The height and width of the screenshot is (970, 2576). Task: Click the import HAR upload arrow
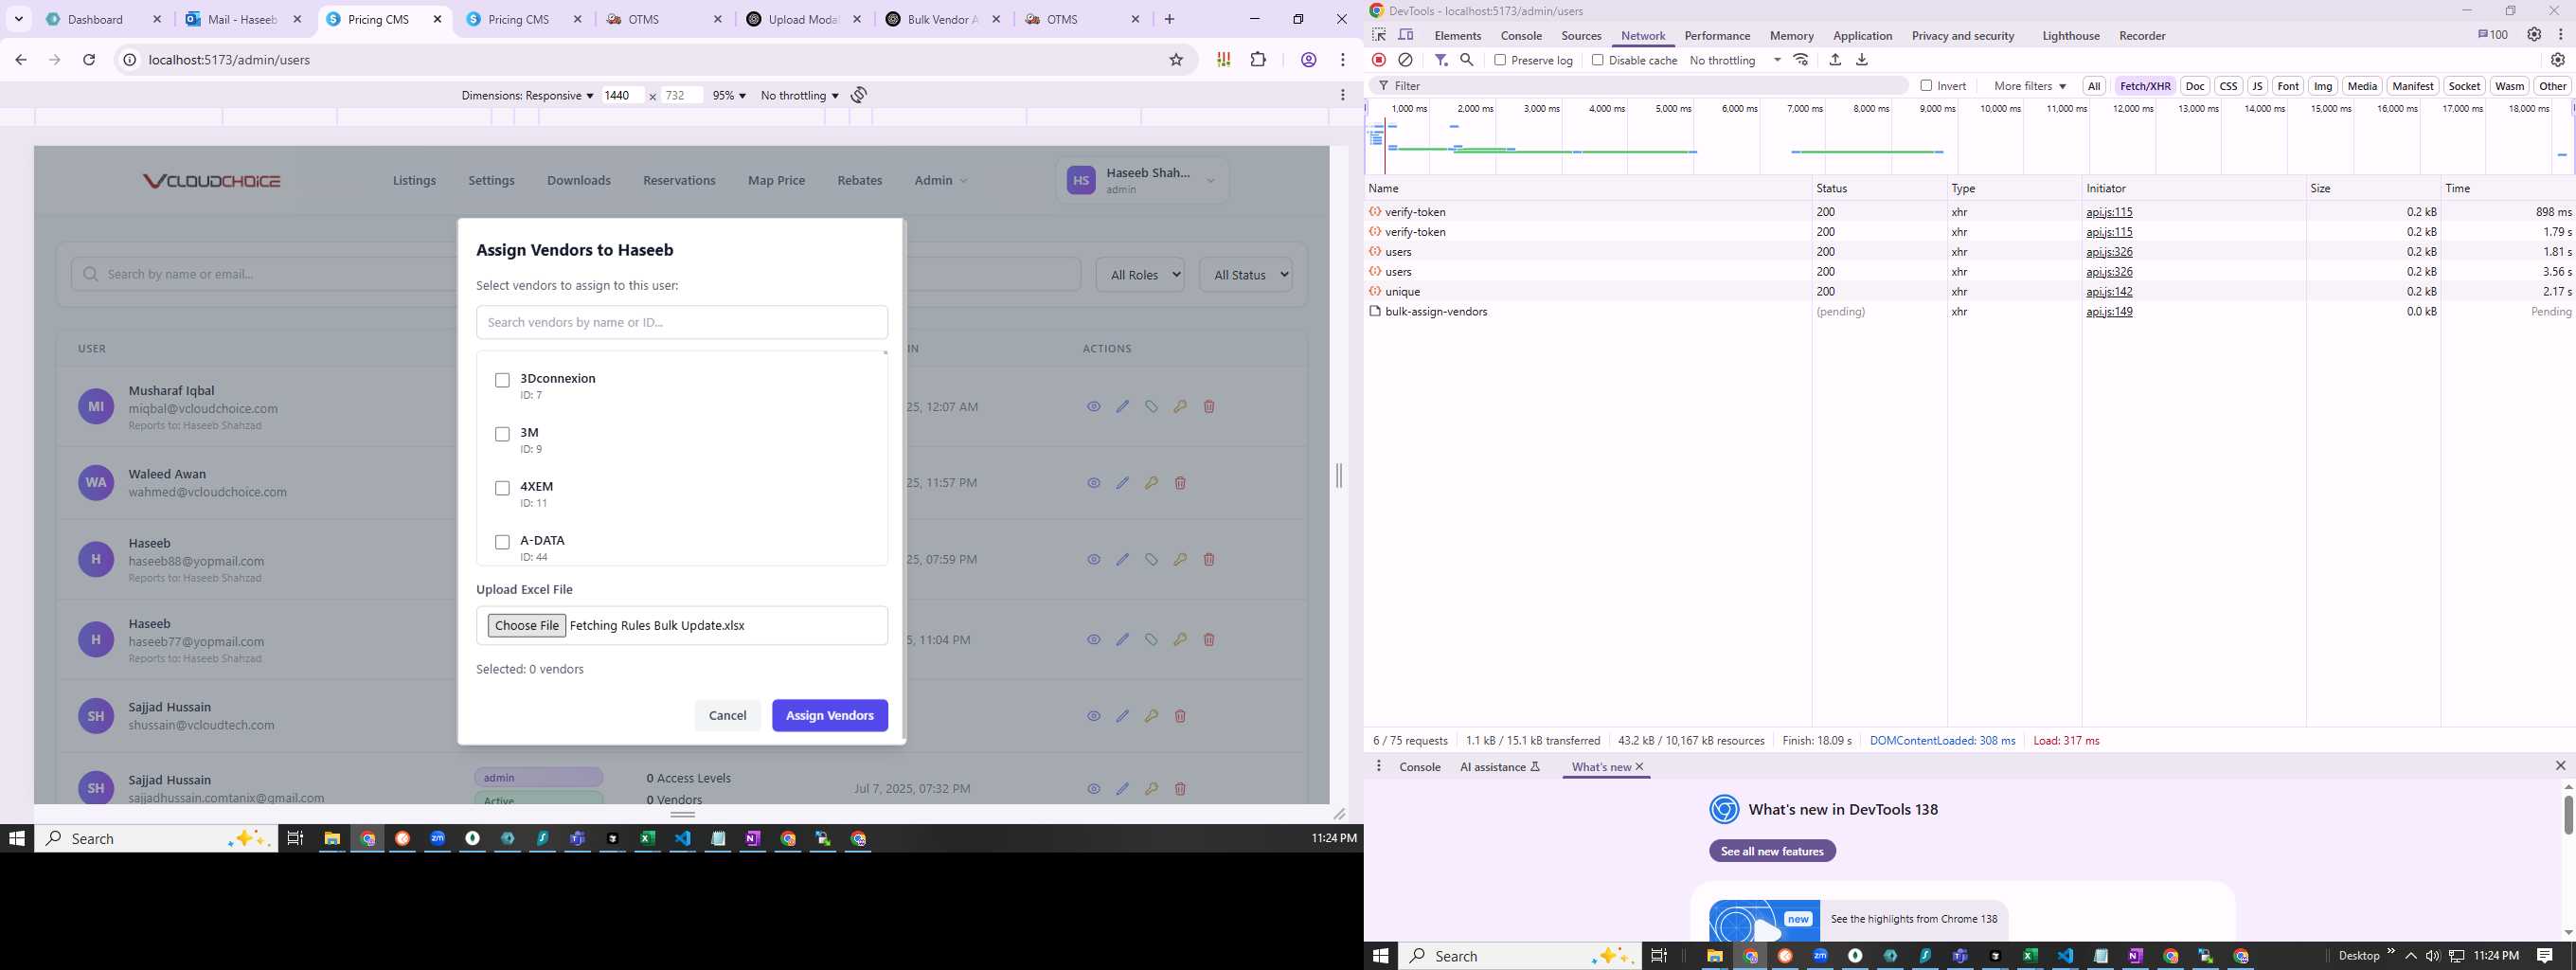click(x=1835, y=60)
